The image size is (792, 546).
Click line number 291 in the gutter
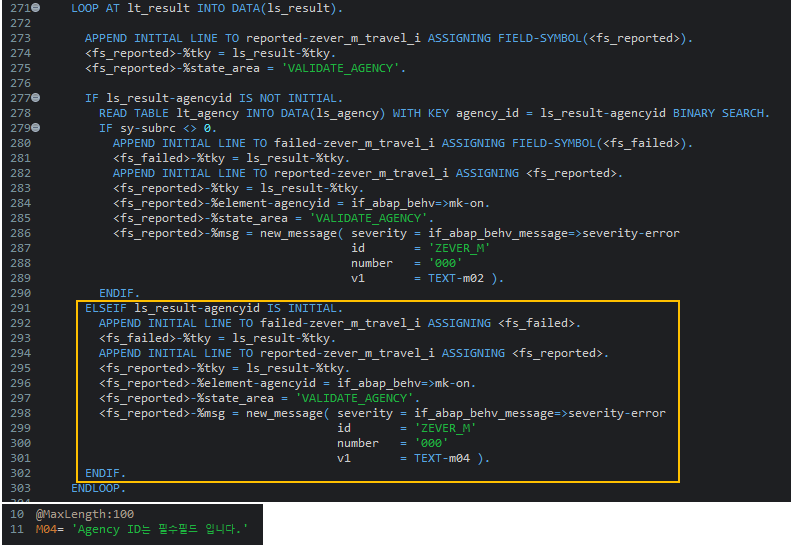(20, 308)
